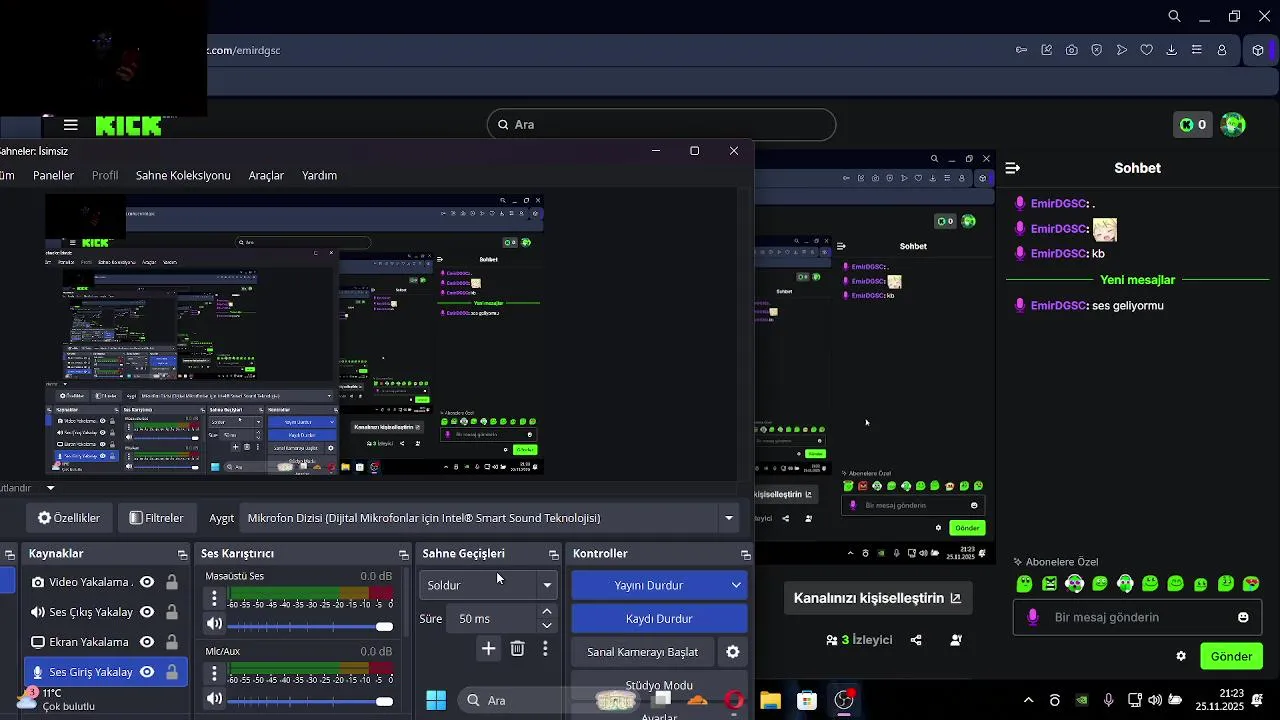Unlock the Video Yakalama source
1280x720 pixels.
(x=172, y=582)
